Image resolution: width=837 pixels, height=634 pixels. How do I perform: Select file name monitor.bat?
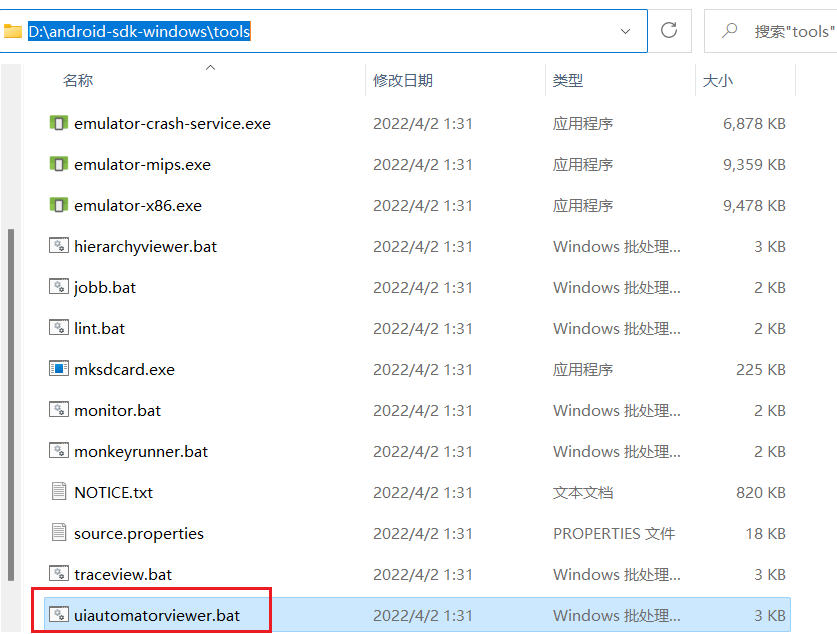pyautogui.click(x=117, y=410)
